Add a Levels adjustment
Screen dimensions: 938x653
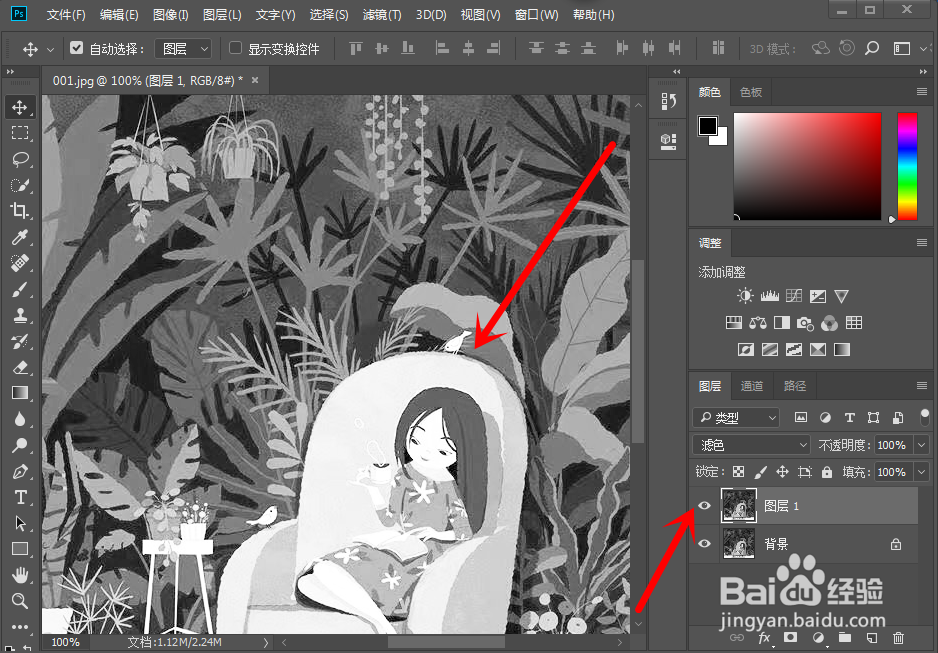769,296
